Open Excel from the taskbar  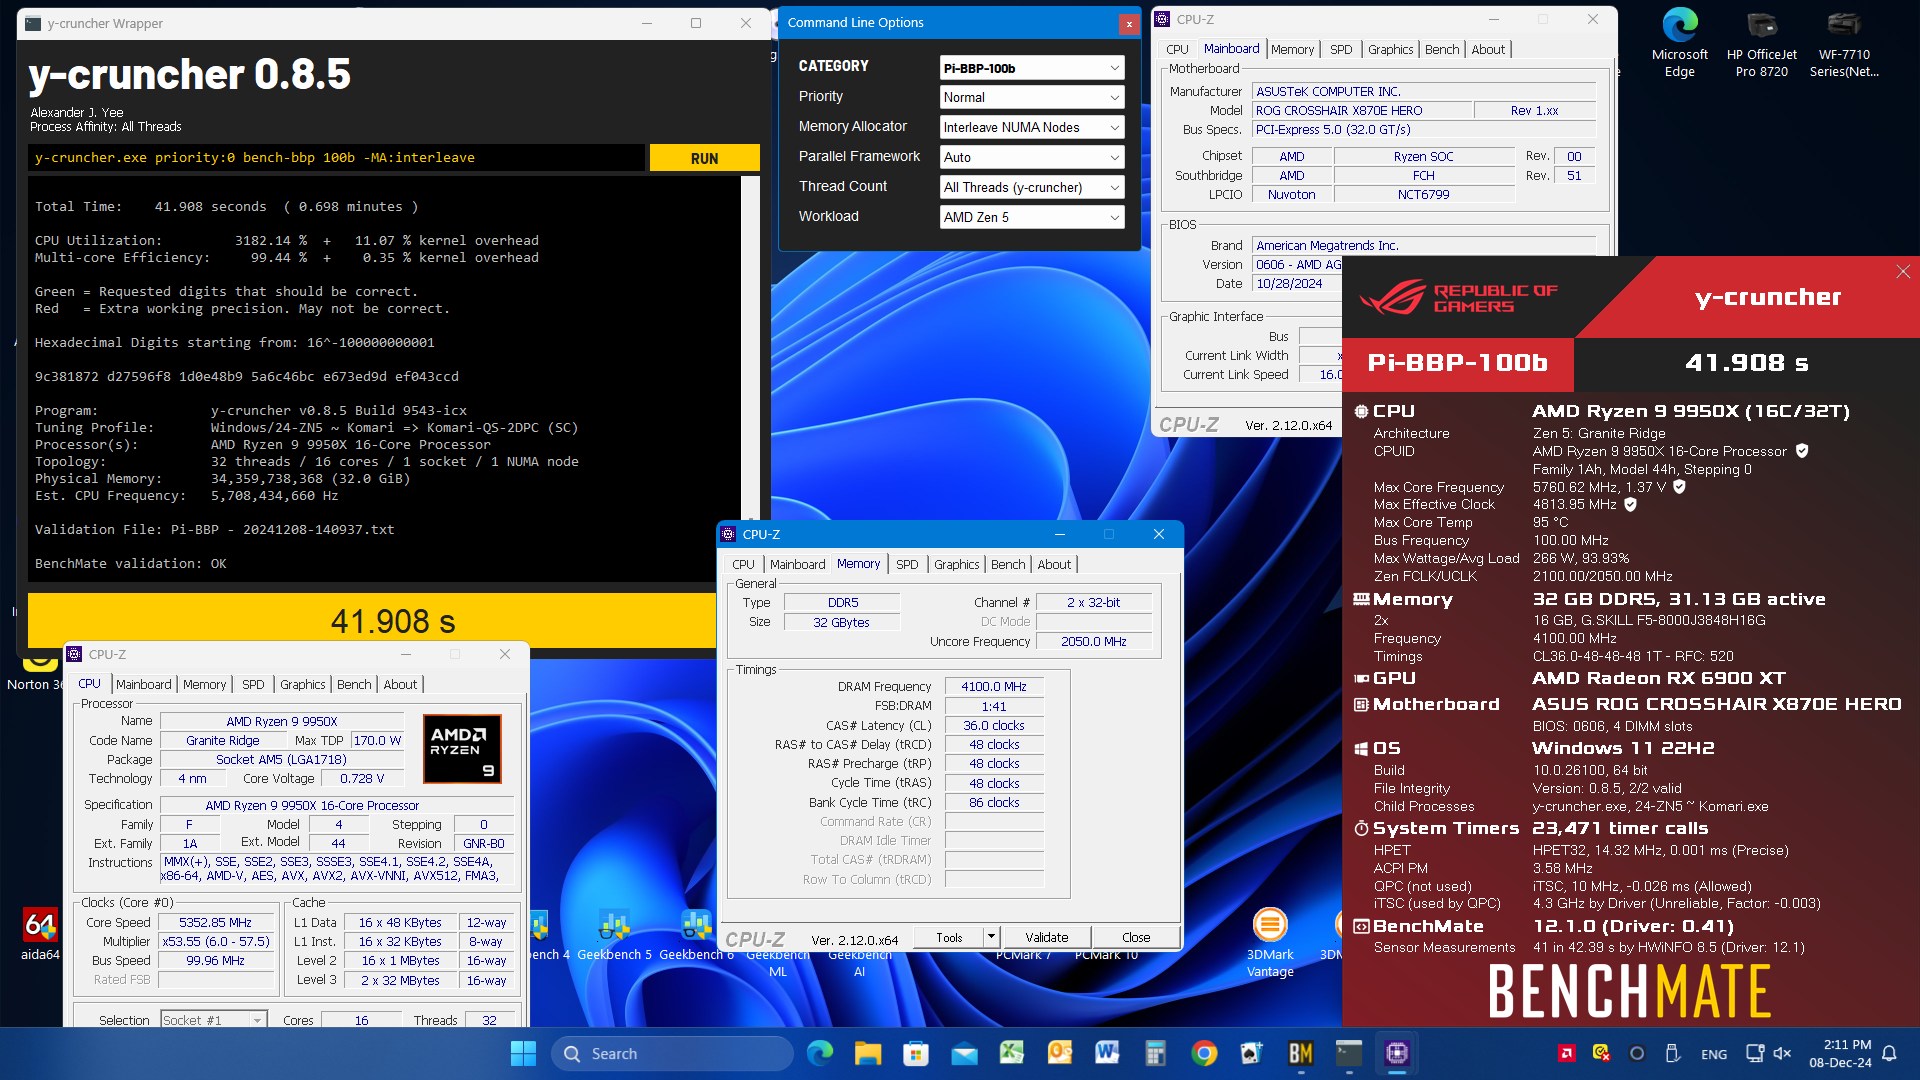tap(1012, 1053)
